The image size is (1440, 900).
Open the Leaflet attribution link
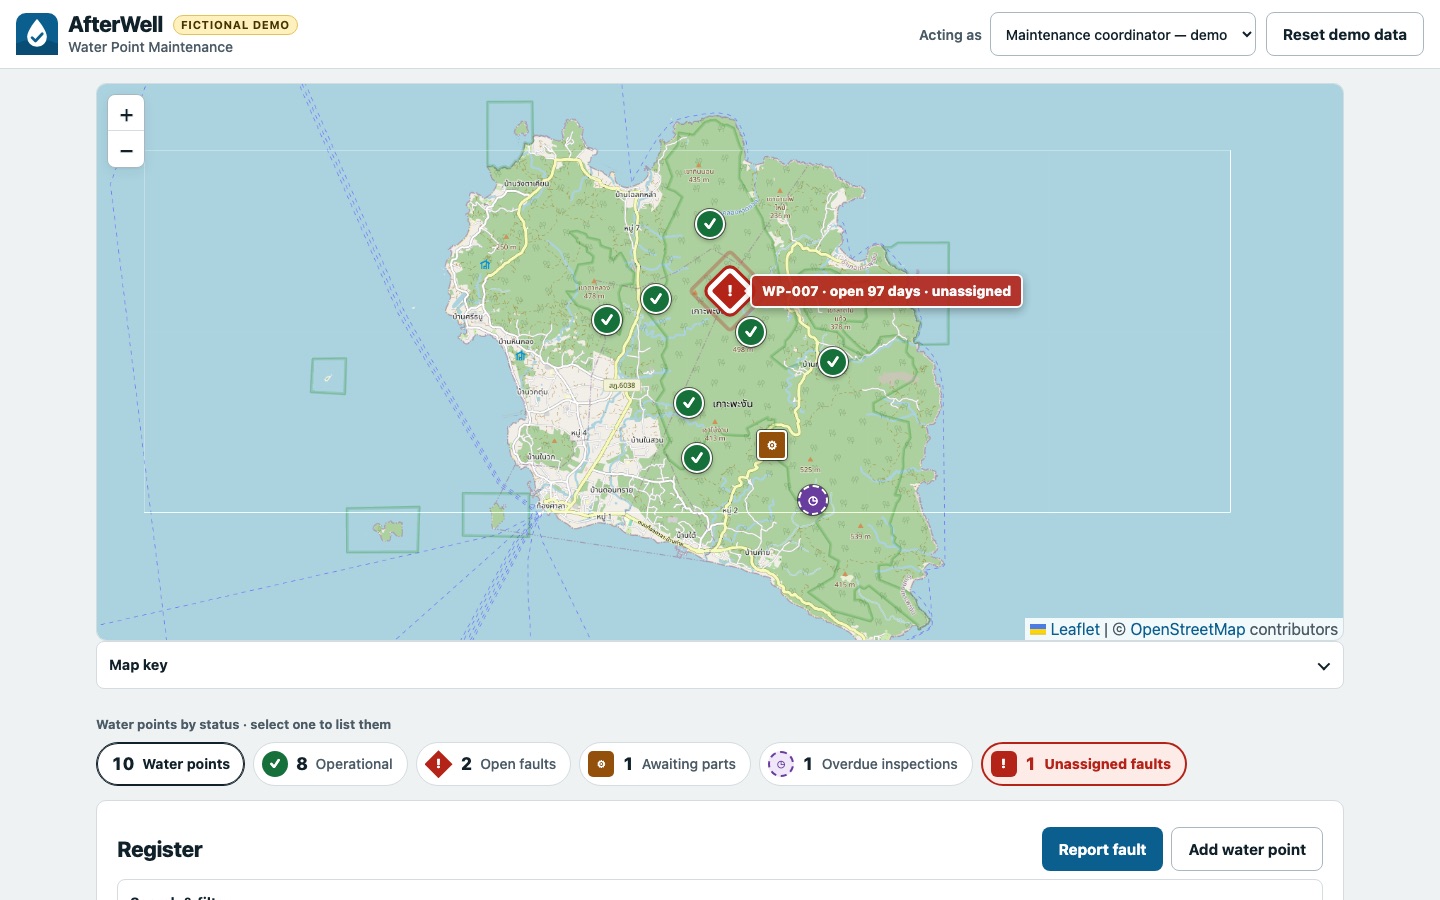1065,629
